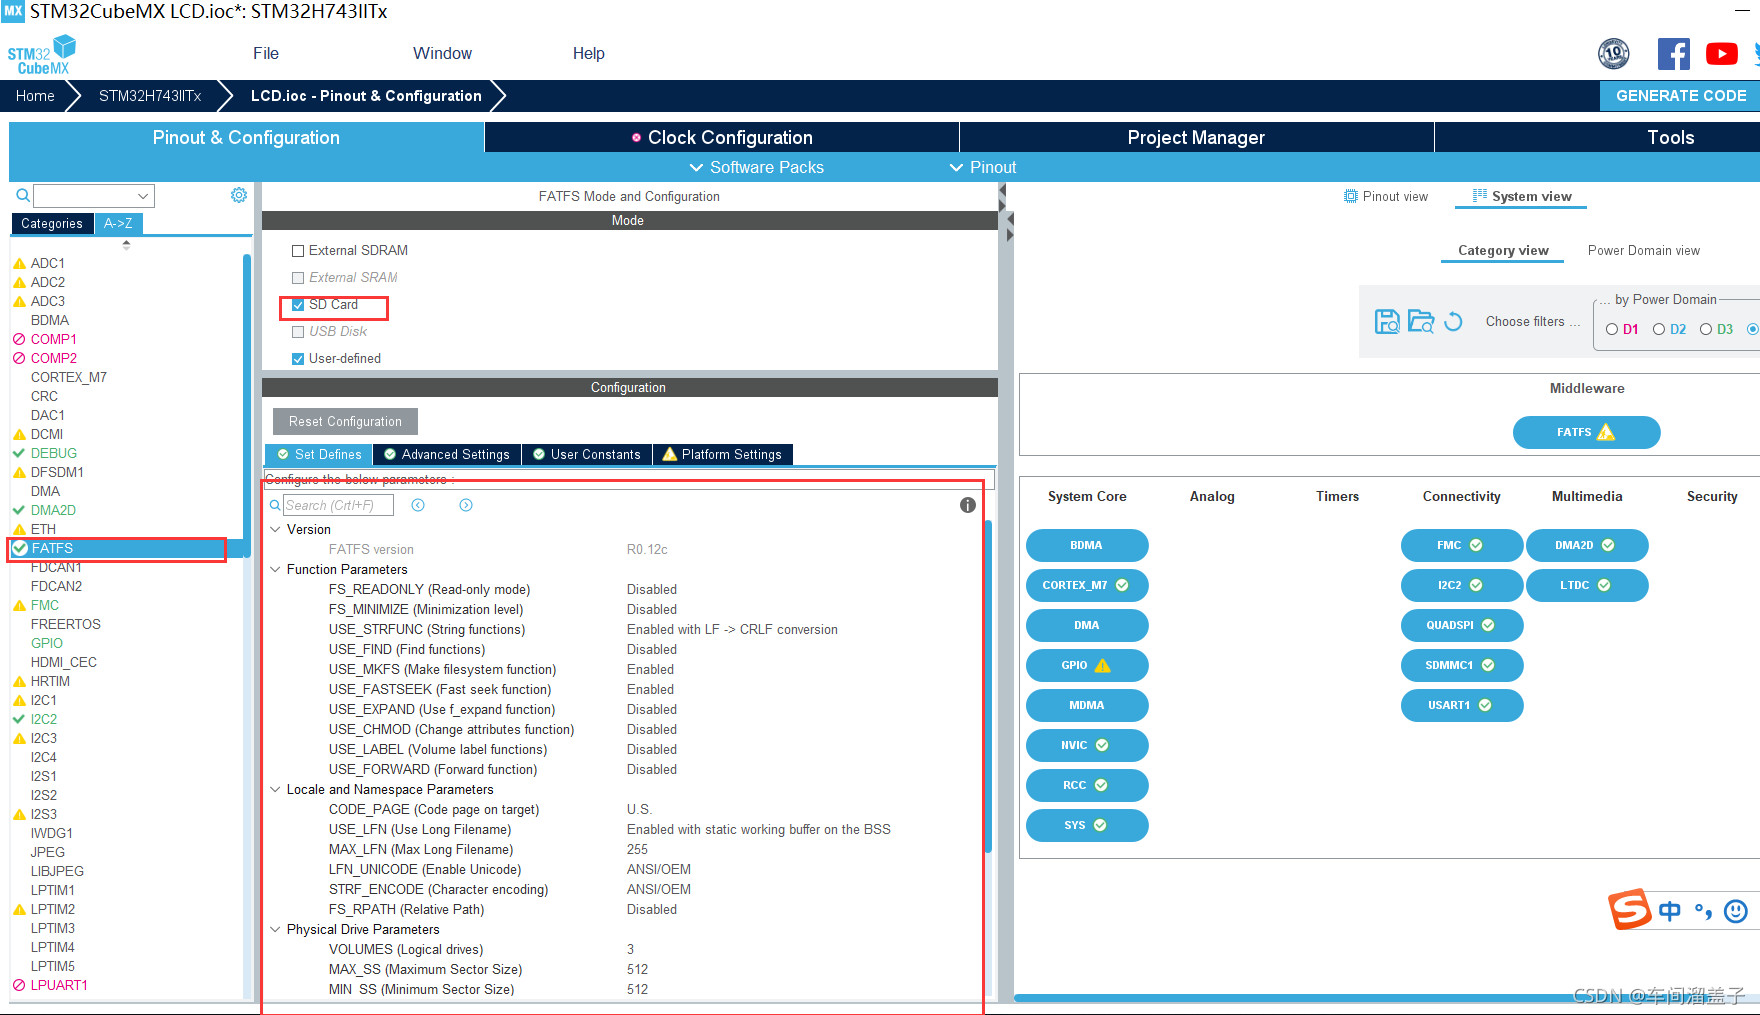Click the STM32CubeMX logo icon

42,55
